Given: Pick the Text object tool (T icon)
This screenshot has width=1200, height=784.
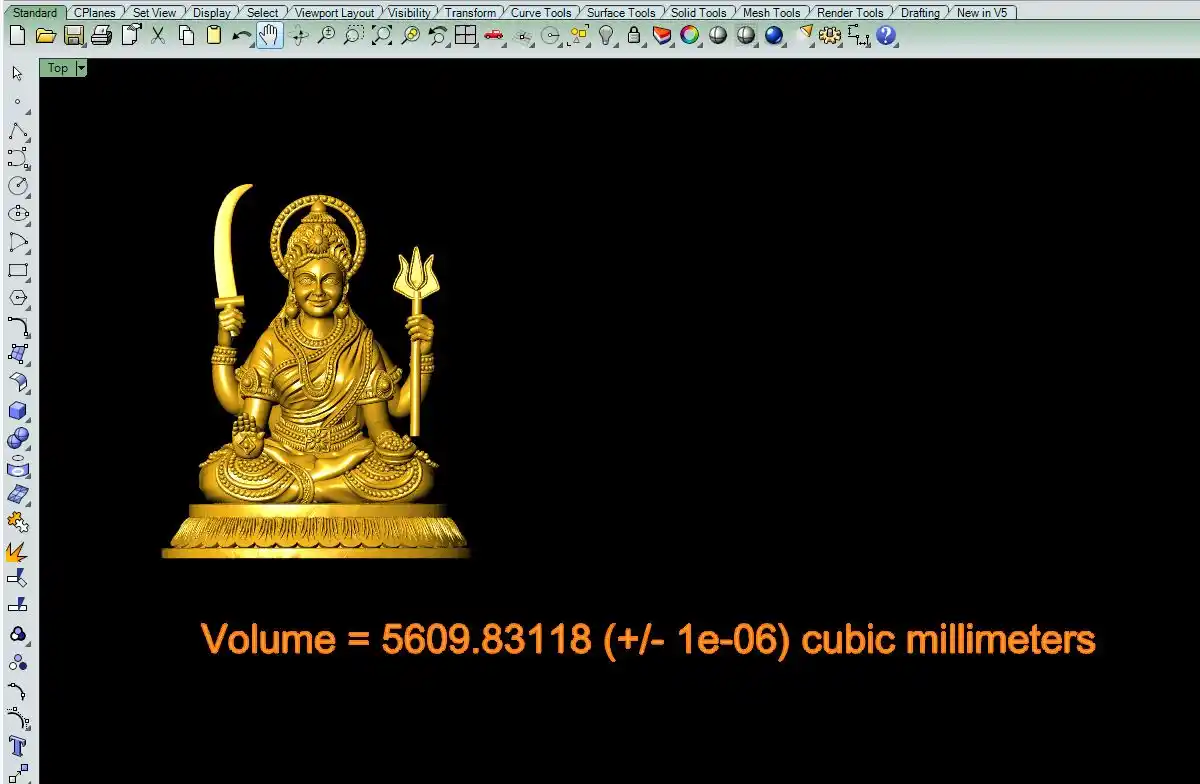Looking at the screenshot, I should click(x=18, y=746).
